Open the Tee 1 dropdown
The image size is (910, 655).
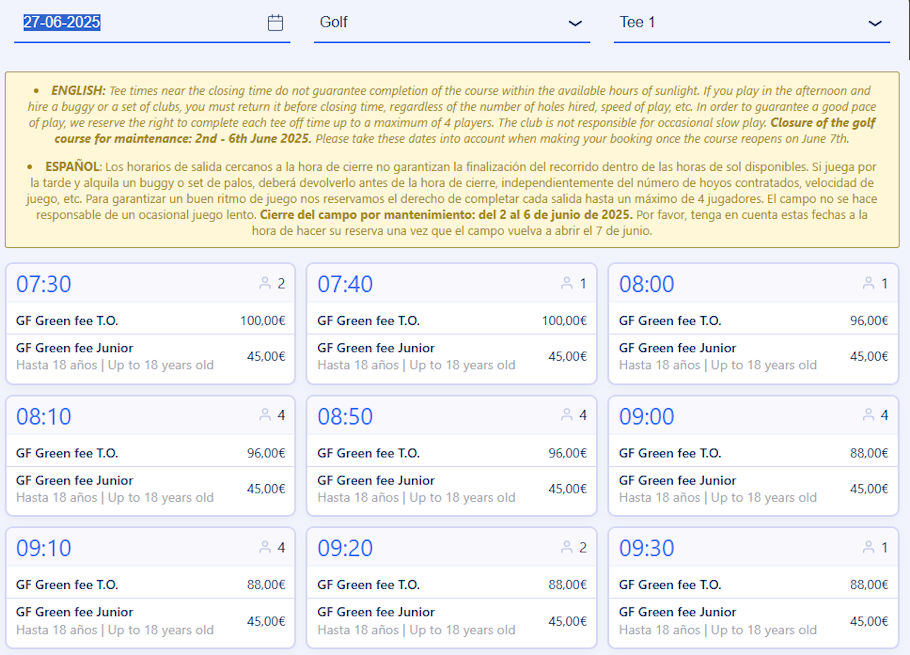coord(751,22)
